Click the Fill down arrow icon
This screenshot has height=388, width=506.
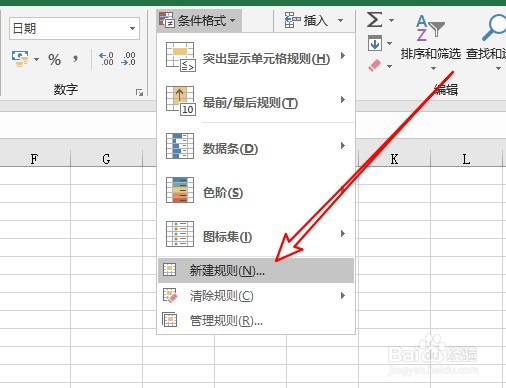coord(375,43)
